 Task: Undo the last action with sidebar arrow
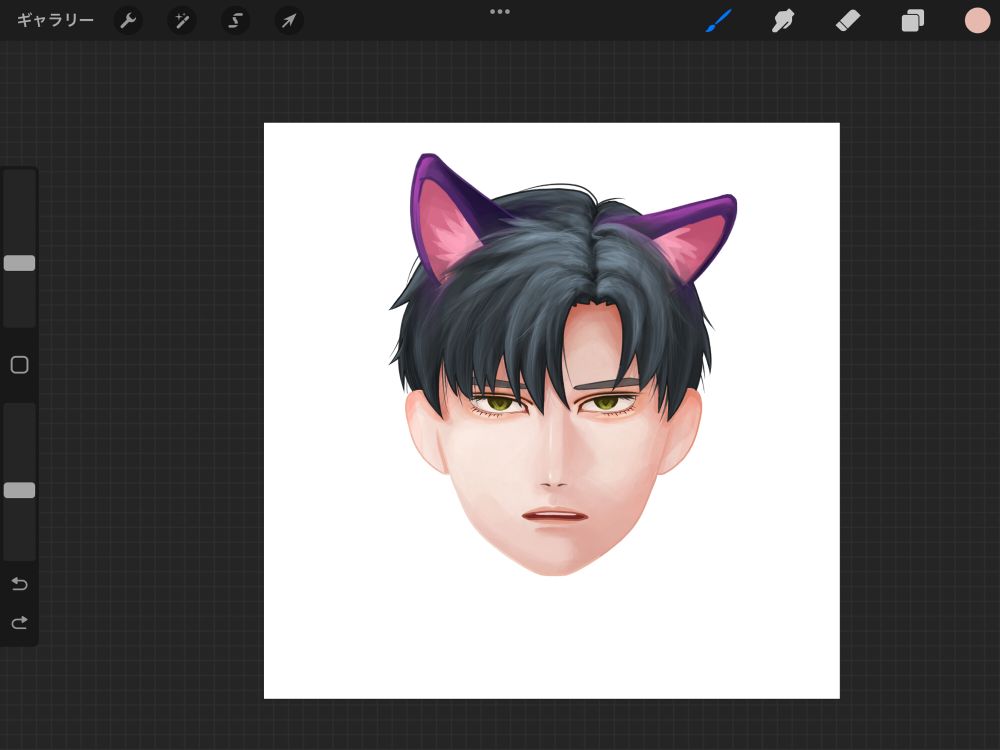pos(19,584)
